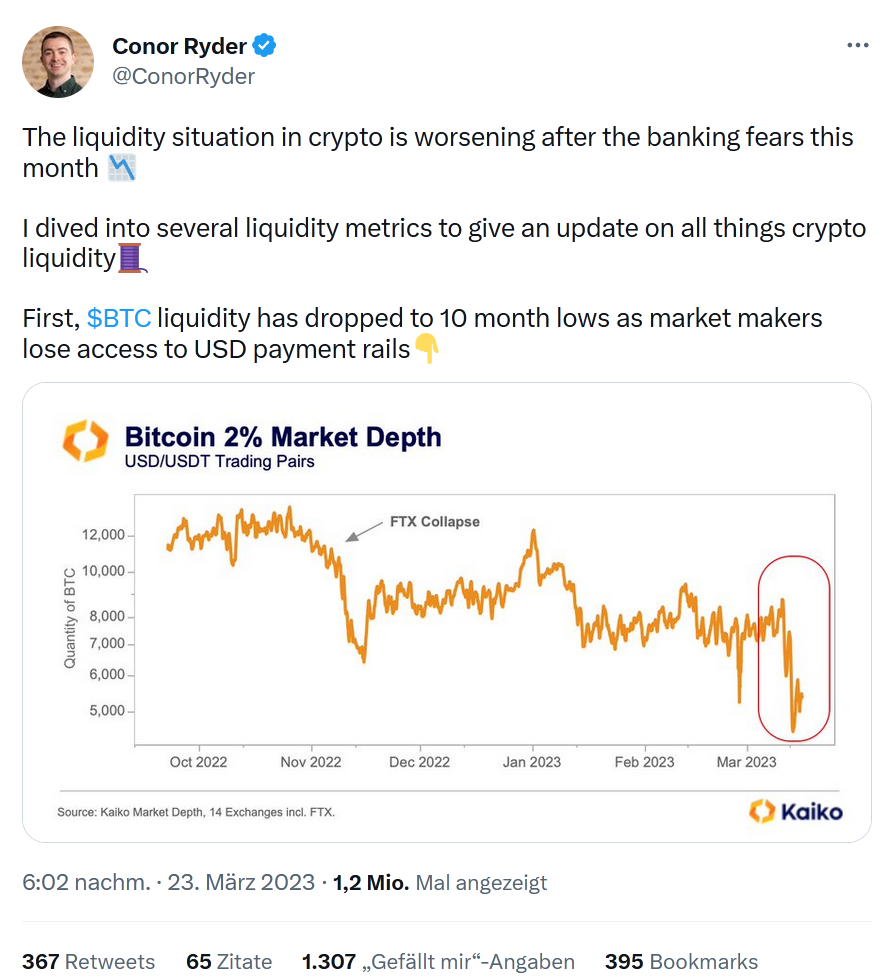Open the Conor Ryder display name

tap(180, 46)
